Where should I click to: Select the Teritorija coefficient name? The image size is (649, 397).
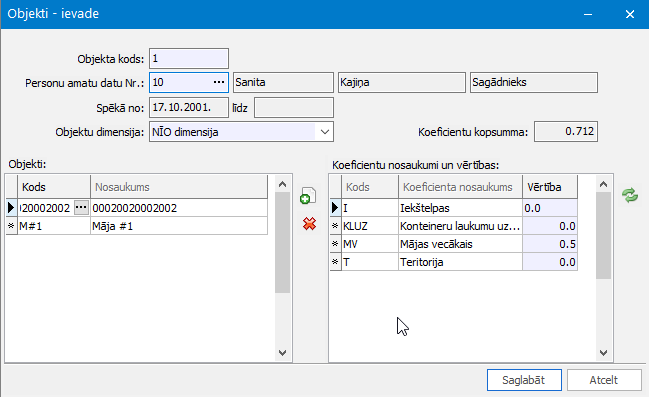point(460,262)
